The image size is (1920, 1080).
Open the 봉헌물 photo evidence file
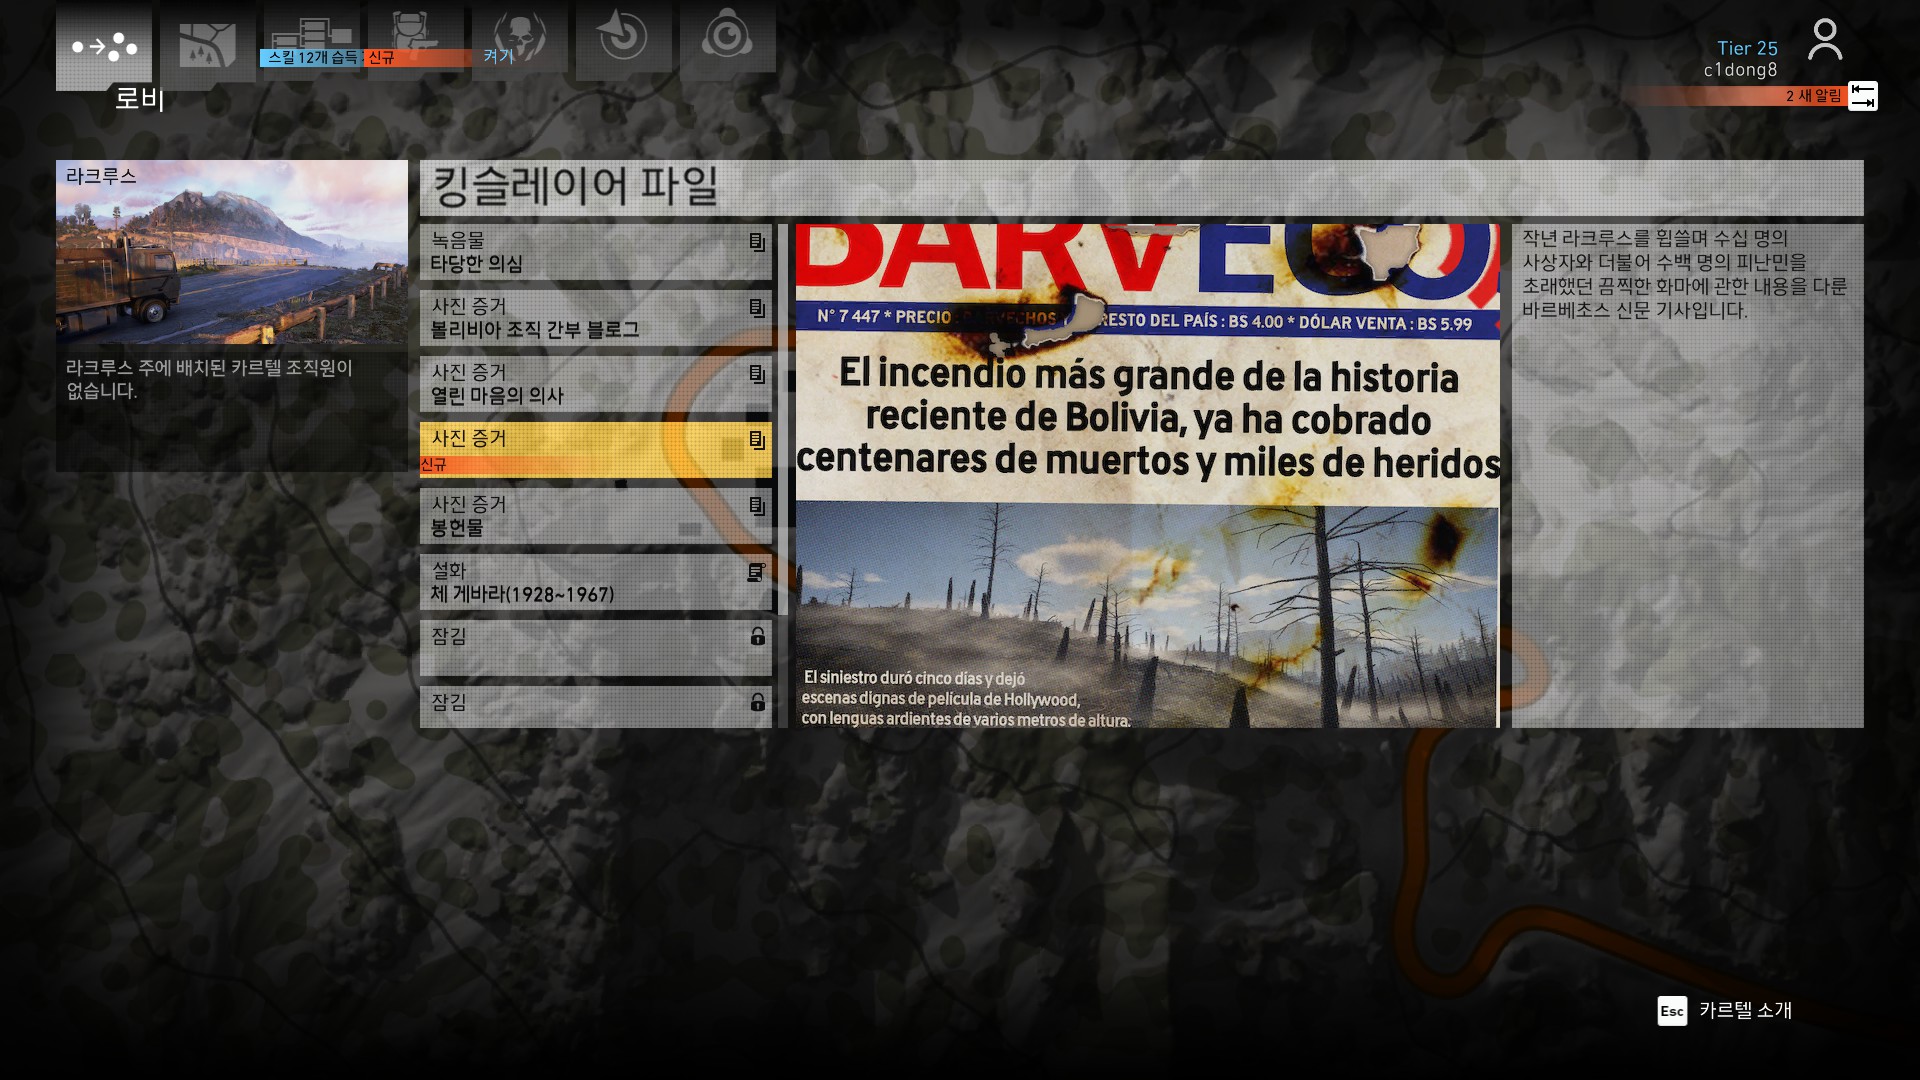[x=595, y=516]
